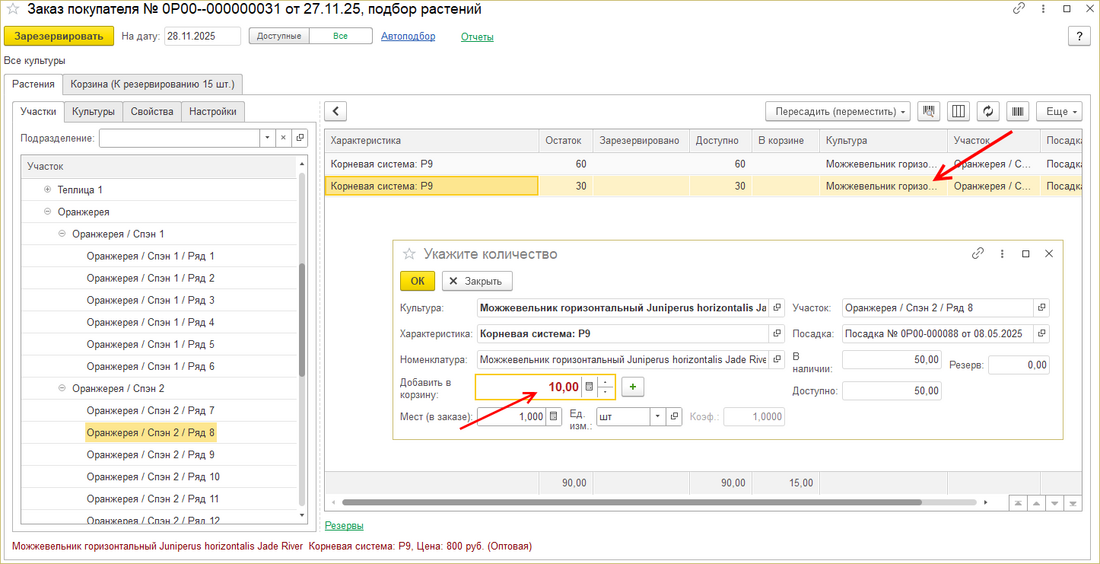Open the Автоподбор link
The image size is (1100, 564).
[x=408, y=36]
